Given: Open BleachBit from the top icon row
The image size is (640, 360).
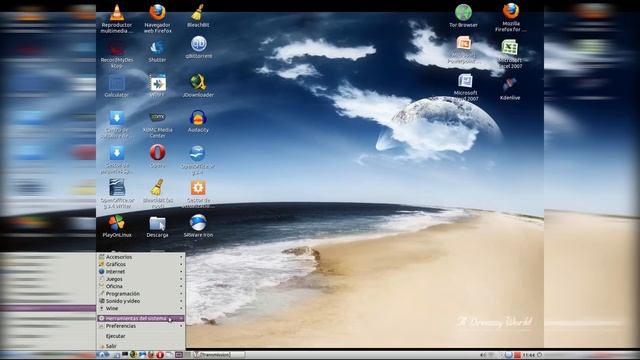Looking at the screenshot, I should coord(198,13).
